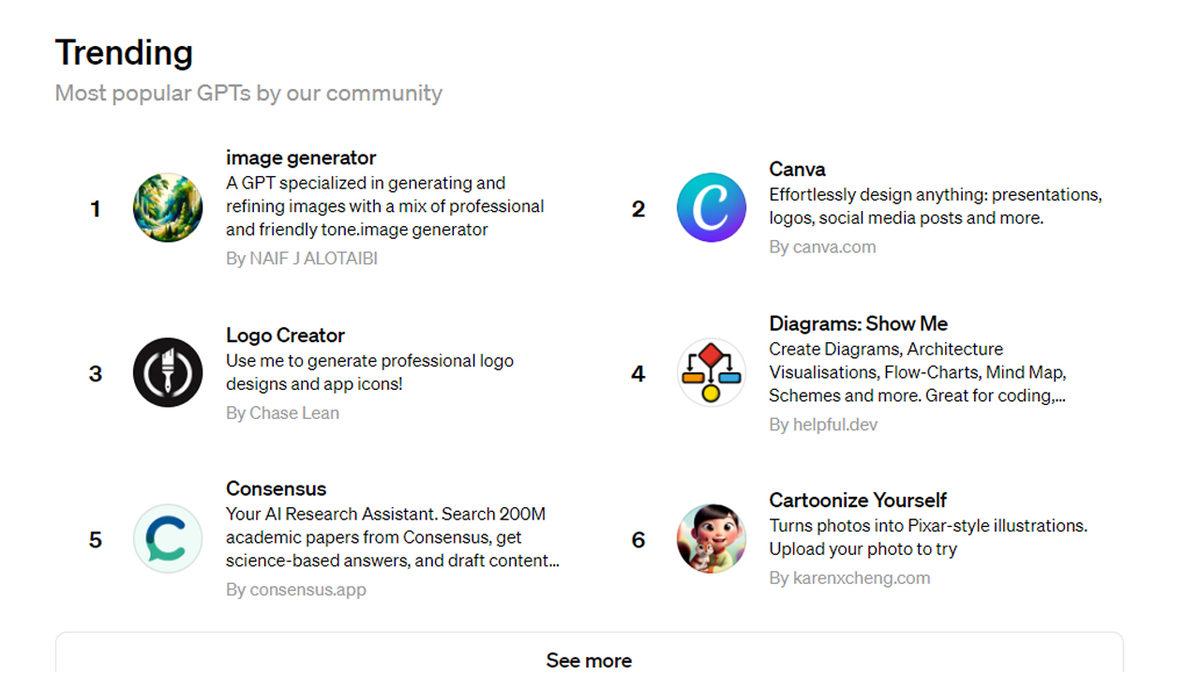Viewport: 1200px width, 675px height.
Task: Click the Diagrams: Show Me flowchart icon
Action: click(x=711, y=373)
